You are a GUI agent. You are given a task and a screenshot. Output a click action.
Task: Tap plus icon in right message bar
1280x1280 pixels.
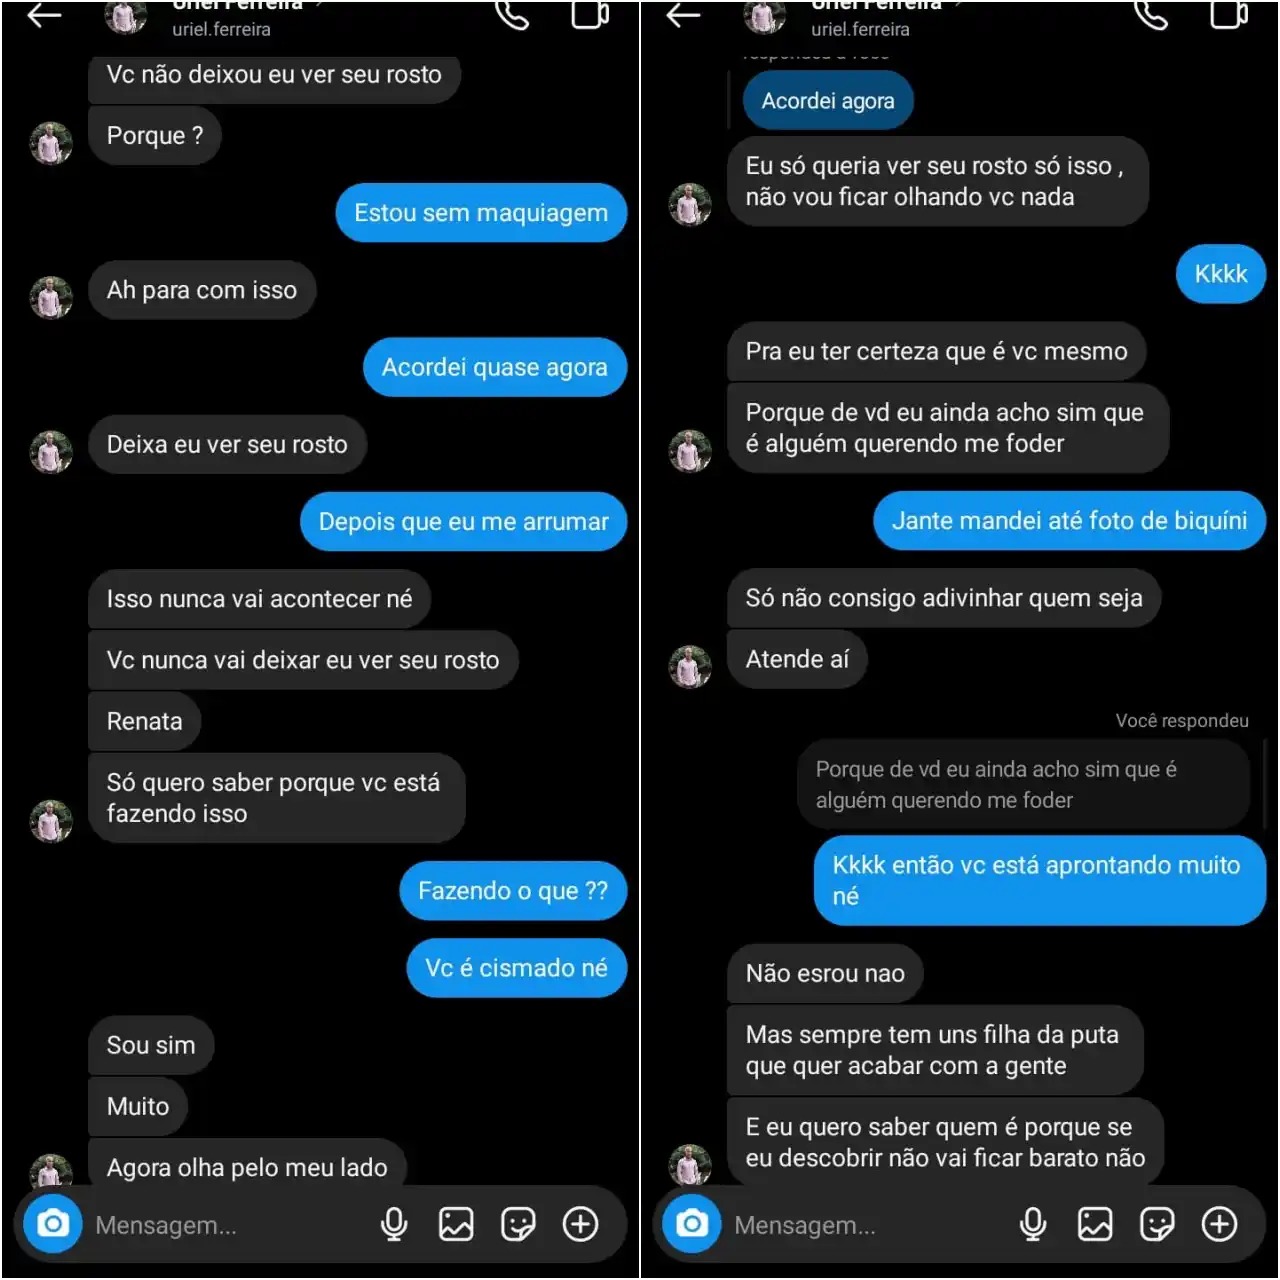(x=1219, y=1224)
